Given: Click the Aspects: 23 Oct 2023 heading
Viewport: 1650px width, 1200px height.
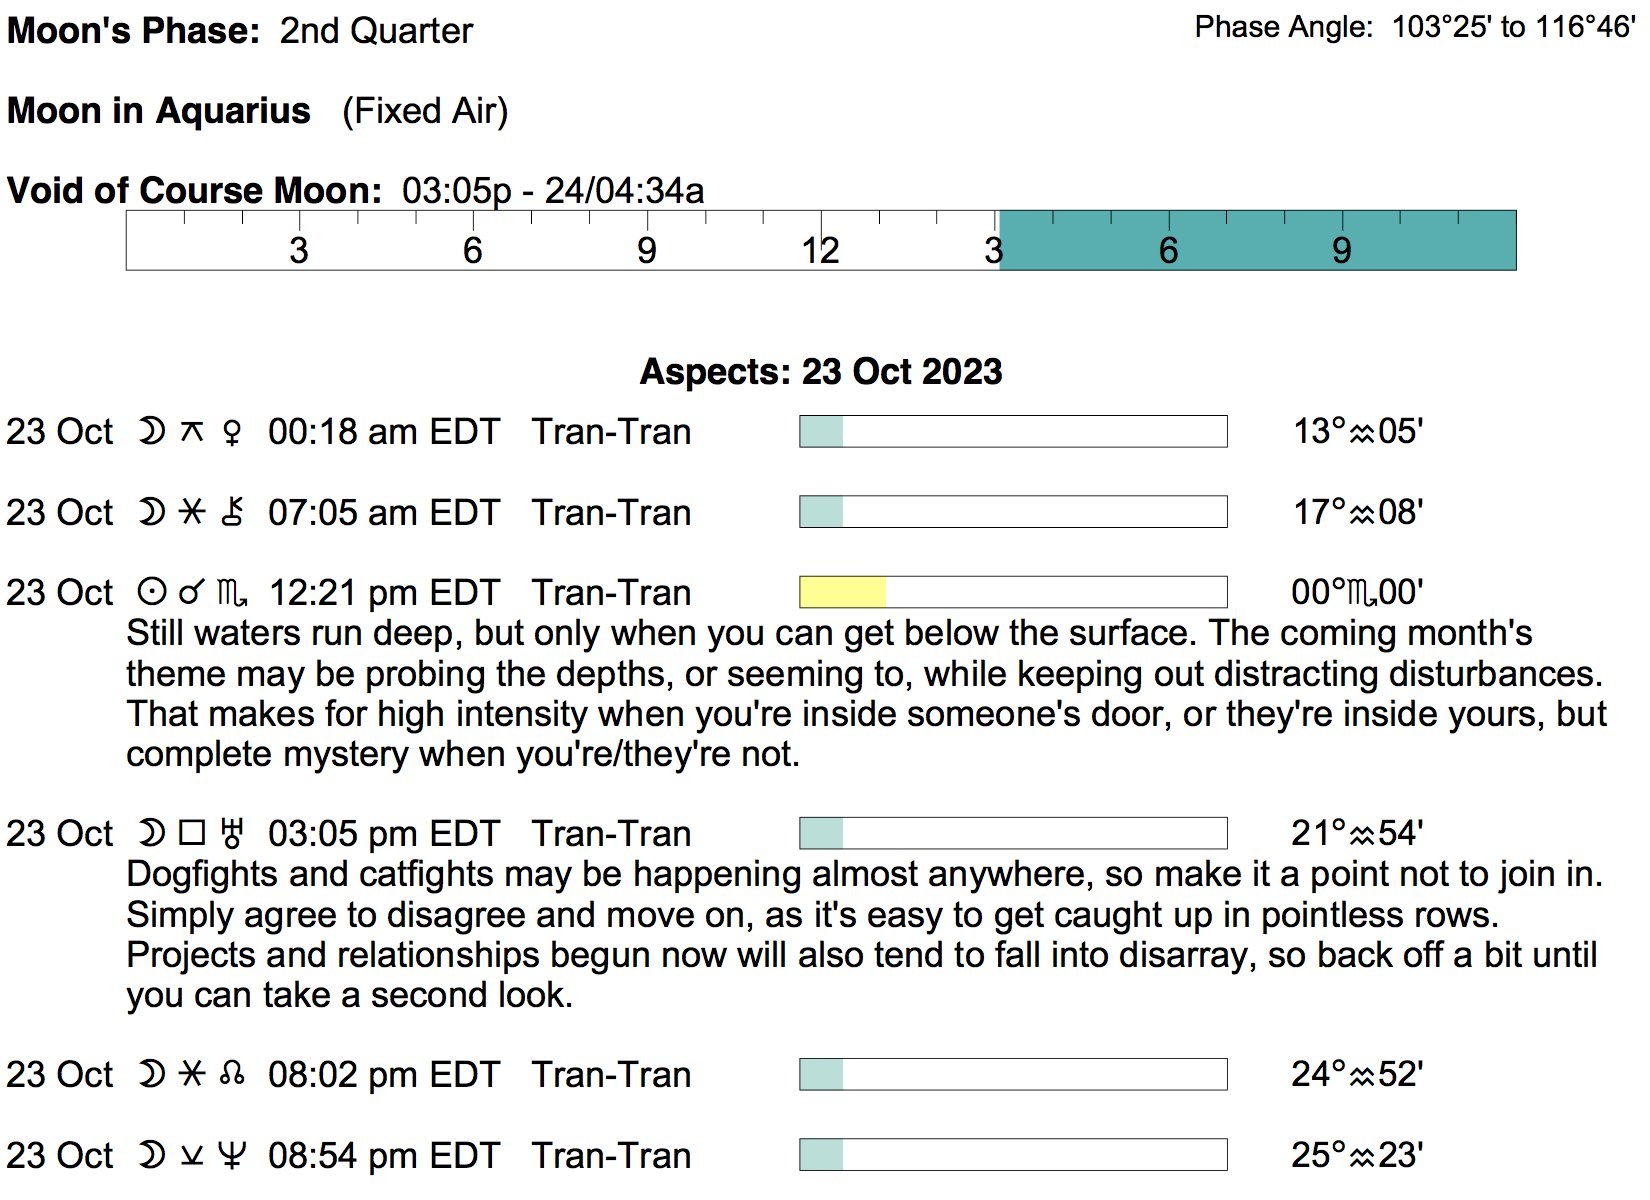Looking at the screenshot, I should click(821, 371).
